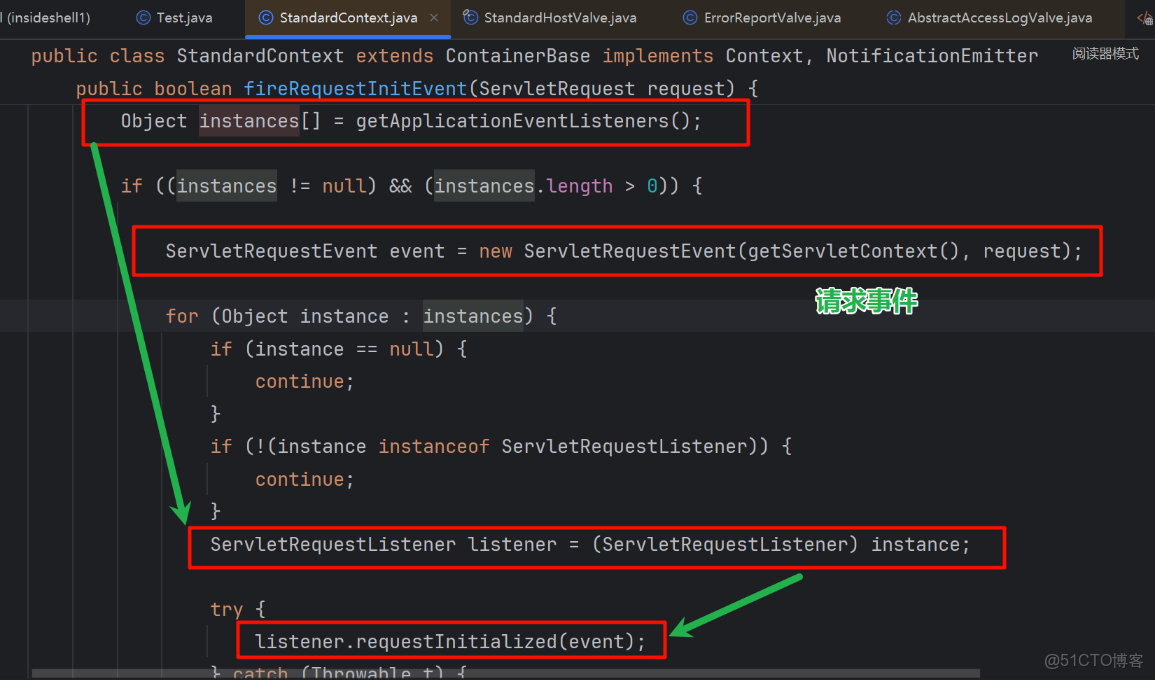Click the class icon on ErrorReportValve.java tab
The height and width of the screenshot is (680, 1155).
688,17
